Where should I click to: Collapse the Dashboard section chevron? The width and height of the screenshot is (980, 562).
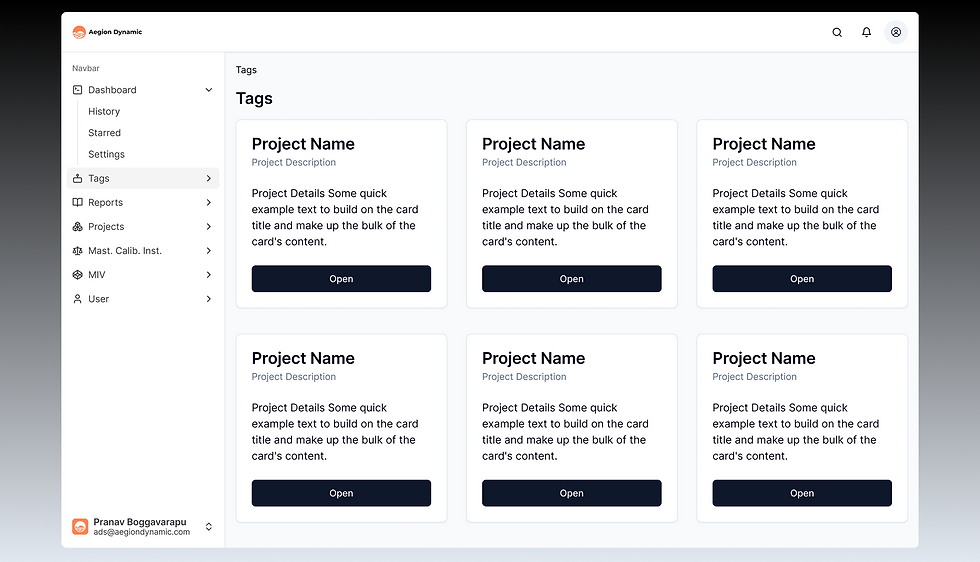click(x=209, y=90)
